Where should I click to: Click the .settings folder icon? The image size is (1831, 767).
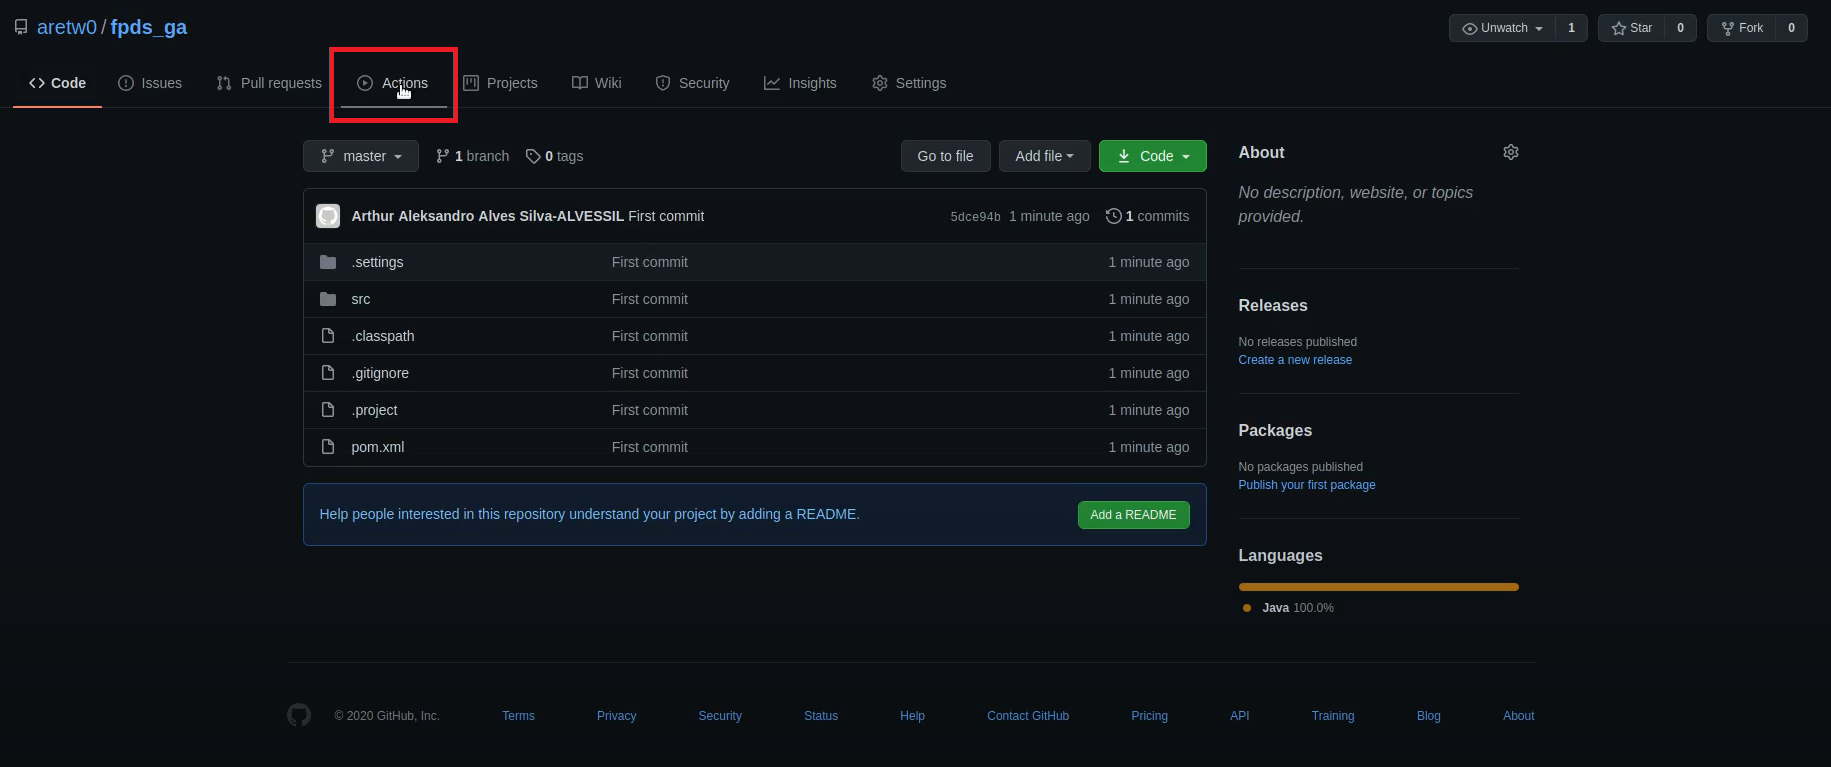click(x=328, y=262)
